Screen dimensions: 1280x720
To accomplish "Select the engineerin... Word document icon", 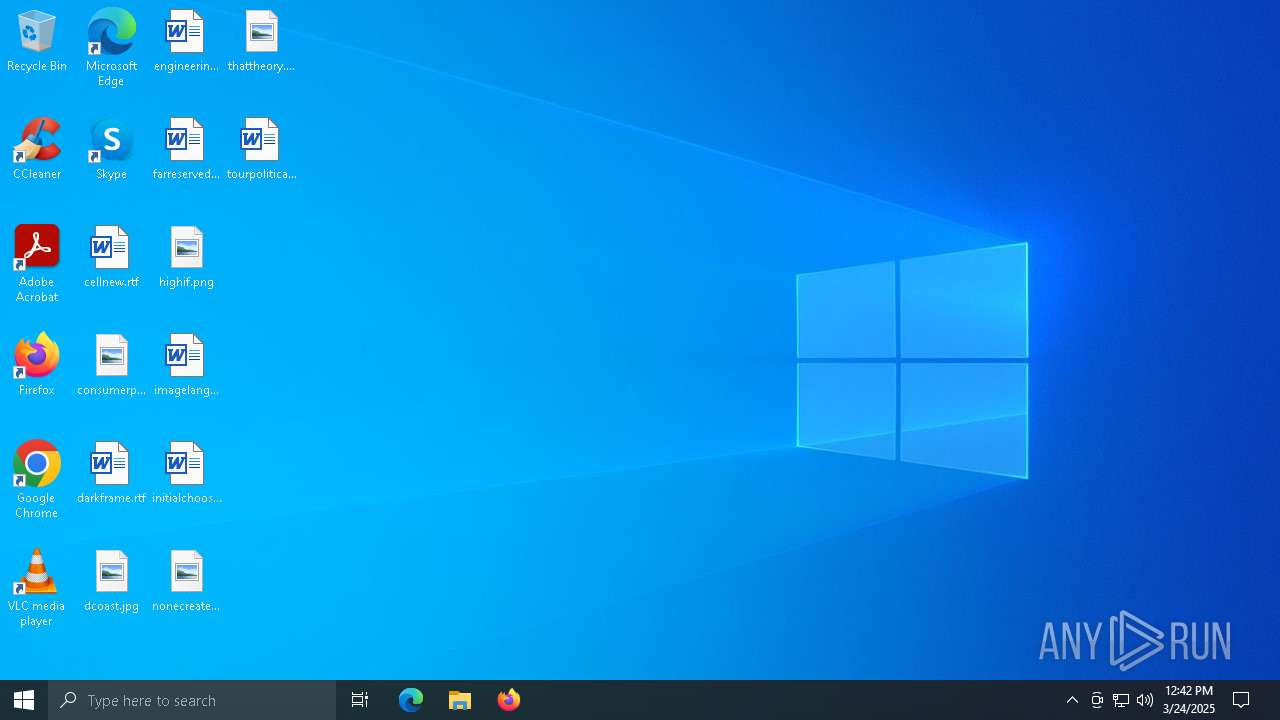I will coord(186,42).
